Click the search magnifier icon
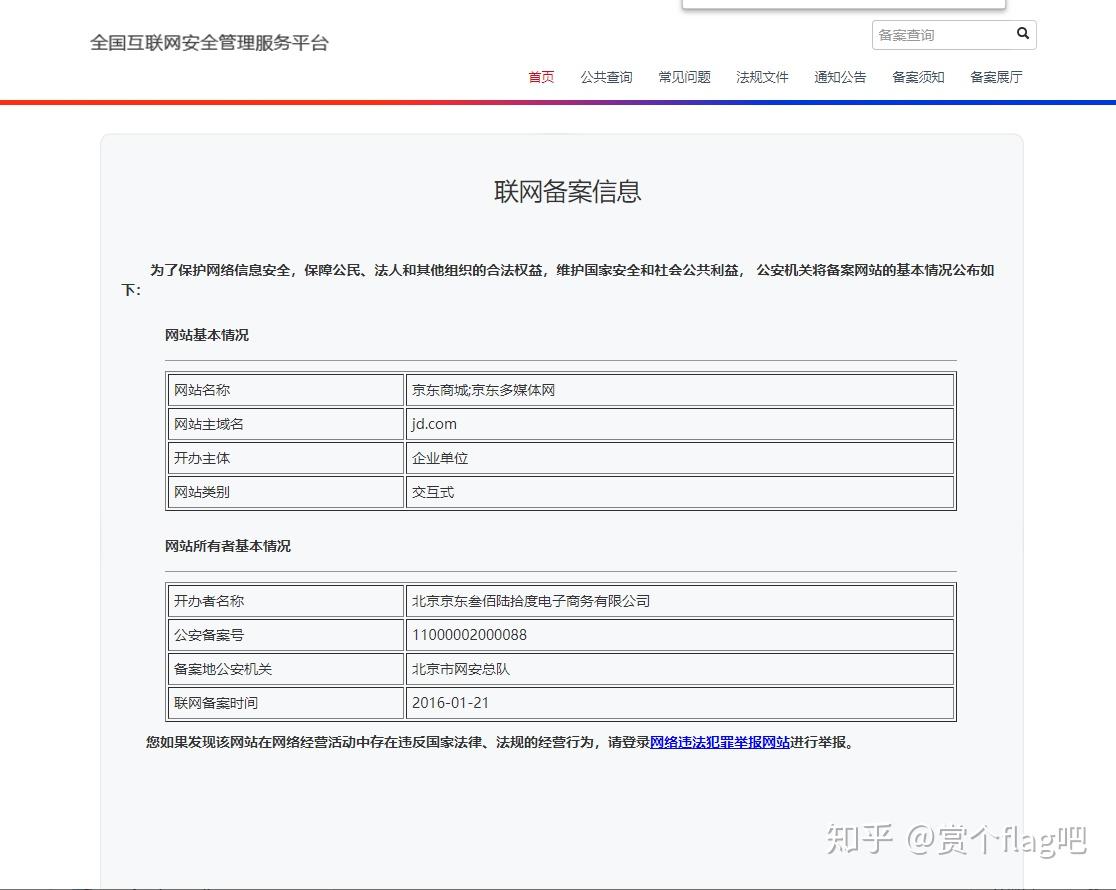This screenshot has height=890, width=1116. click(1023, 33)
